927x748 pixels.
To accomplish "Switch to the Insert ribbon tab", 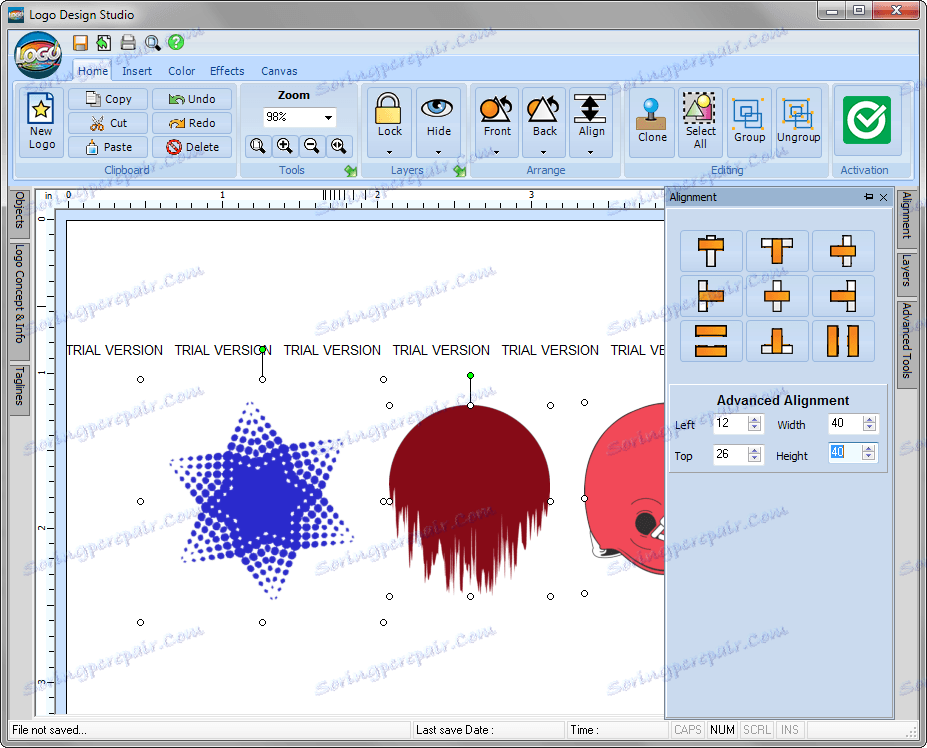I will click(137, 71).
